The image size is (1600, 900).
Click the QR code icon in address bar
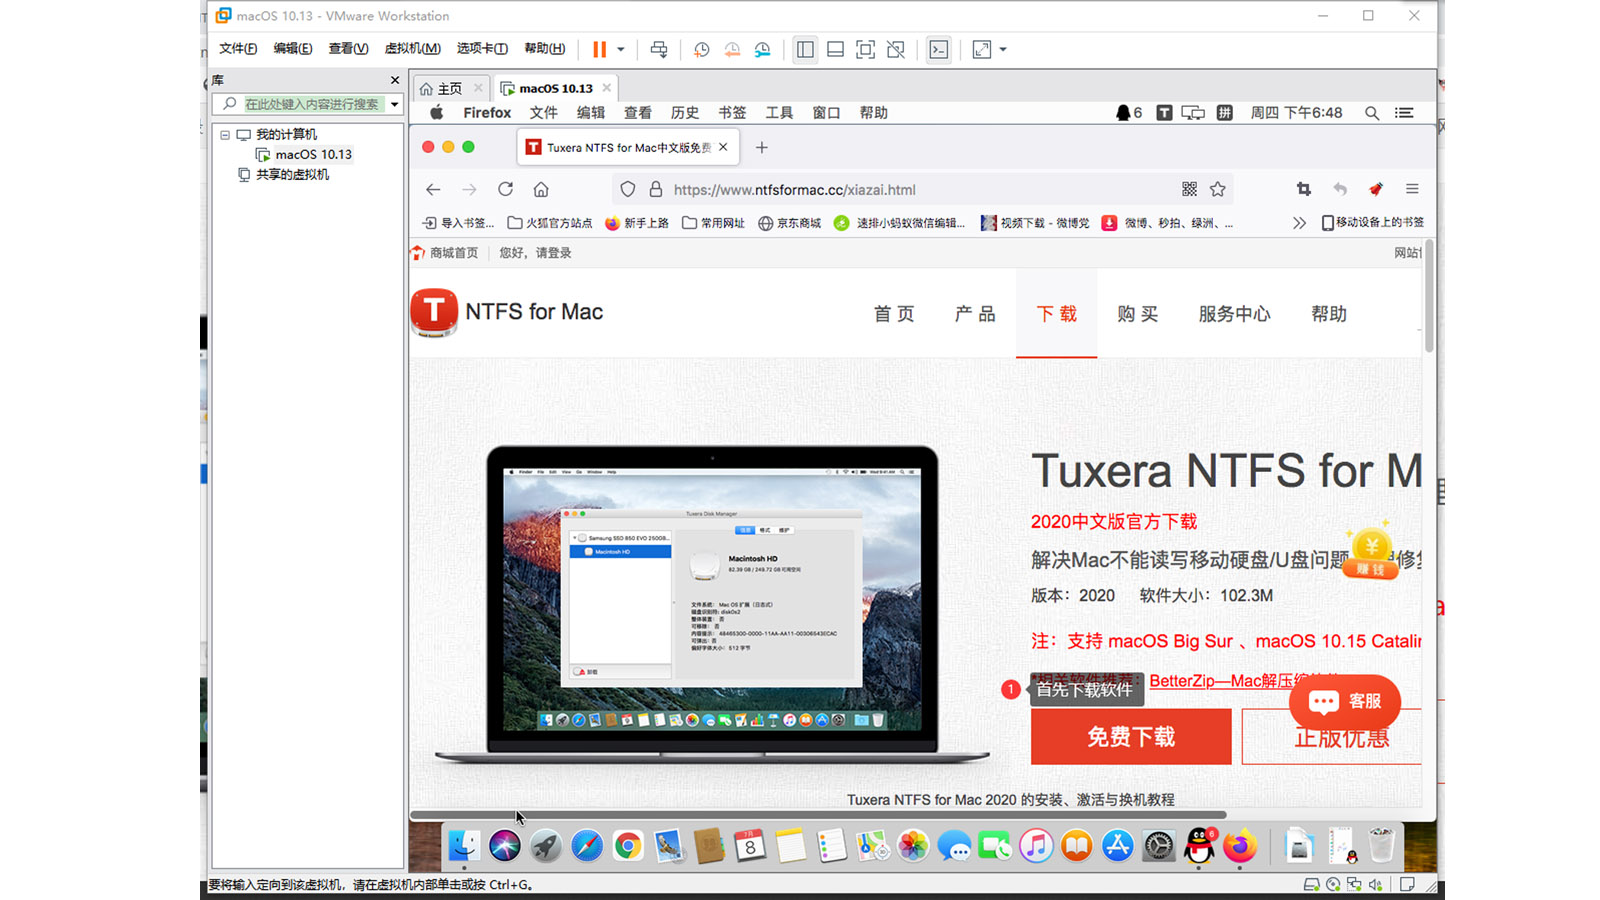[x=1189, y=189]
